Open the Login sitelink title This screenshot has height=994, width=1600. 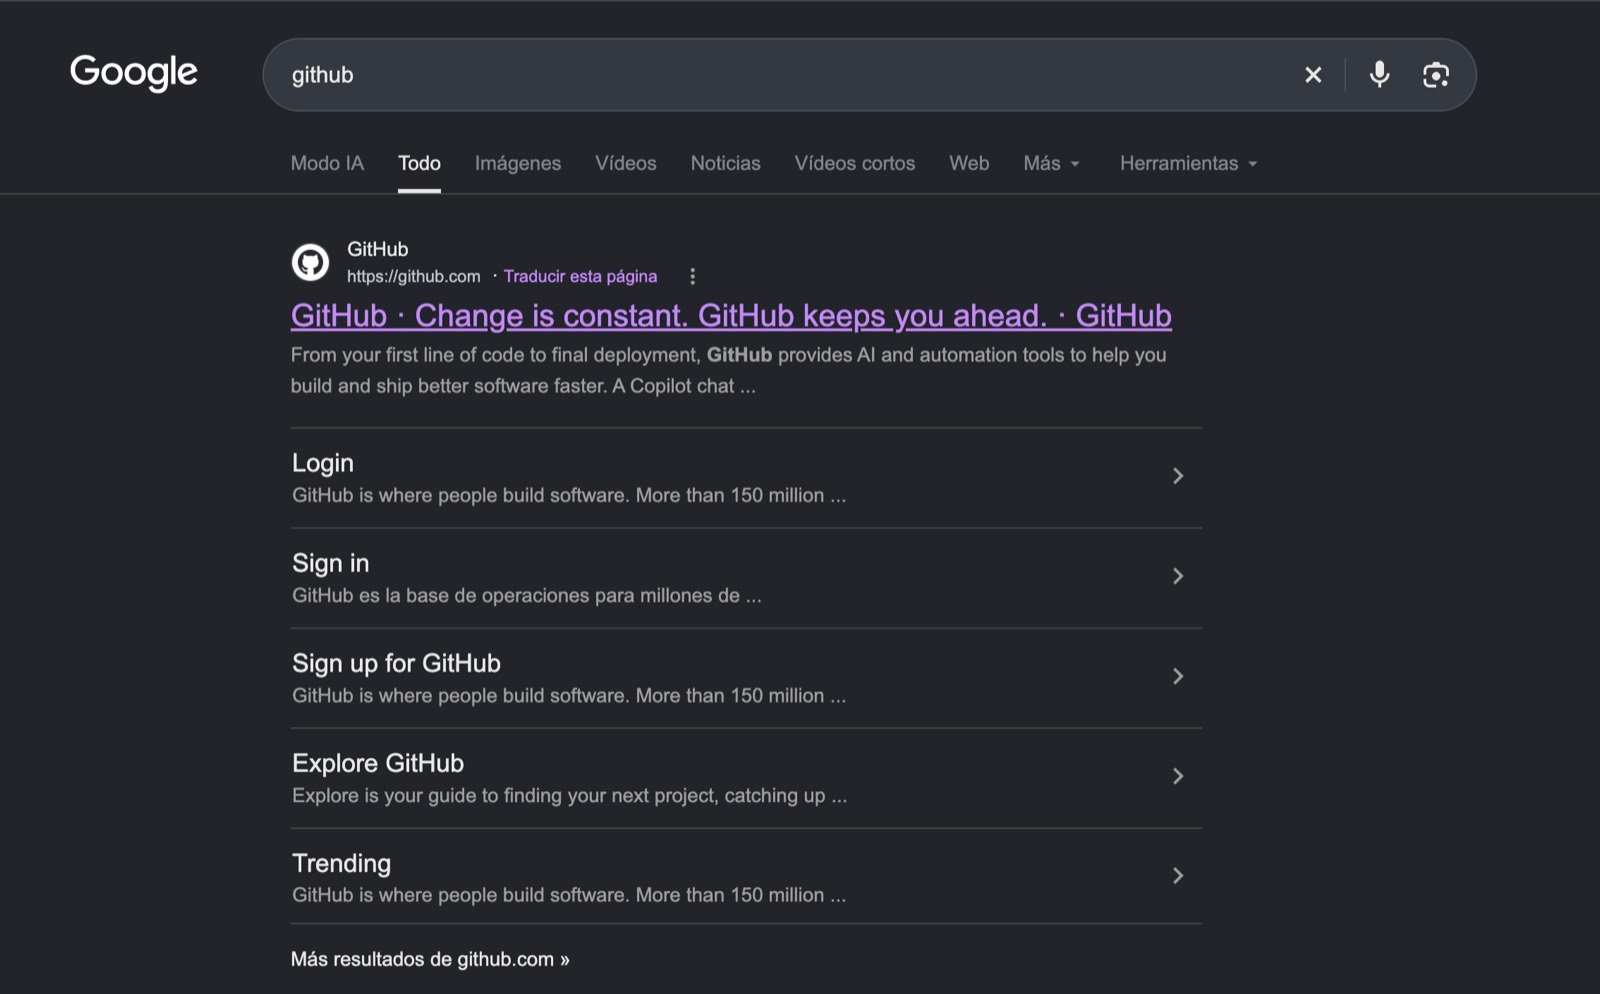323,463
